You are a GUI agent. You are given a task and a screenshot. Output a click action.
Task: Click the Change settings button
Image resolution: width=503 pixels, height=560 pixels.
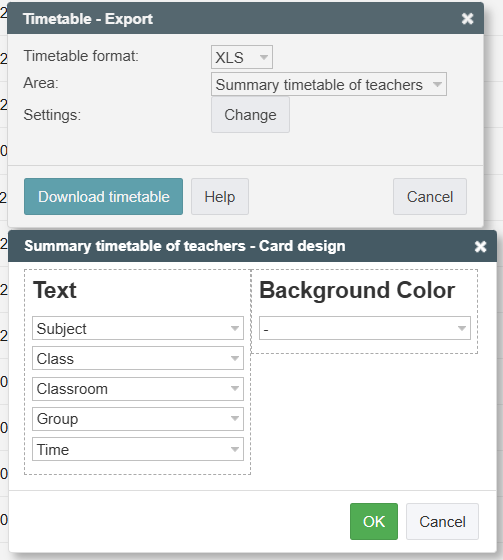point(250,115)
